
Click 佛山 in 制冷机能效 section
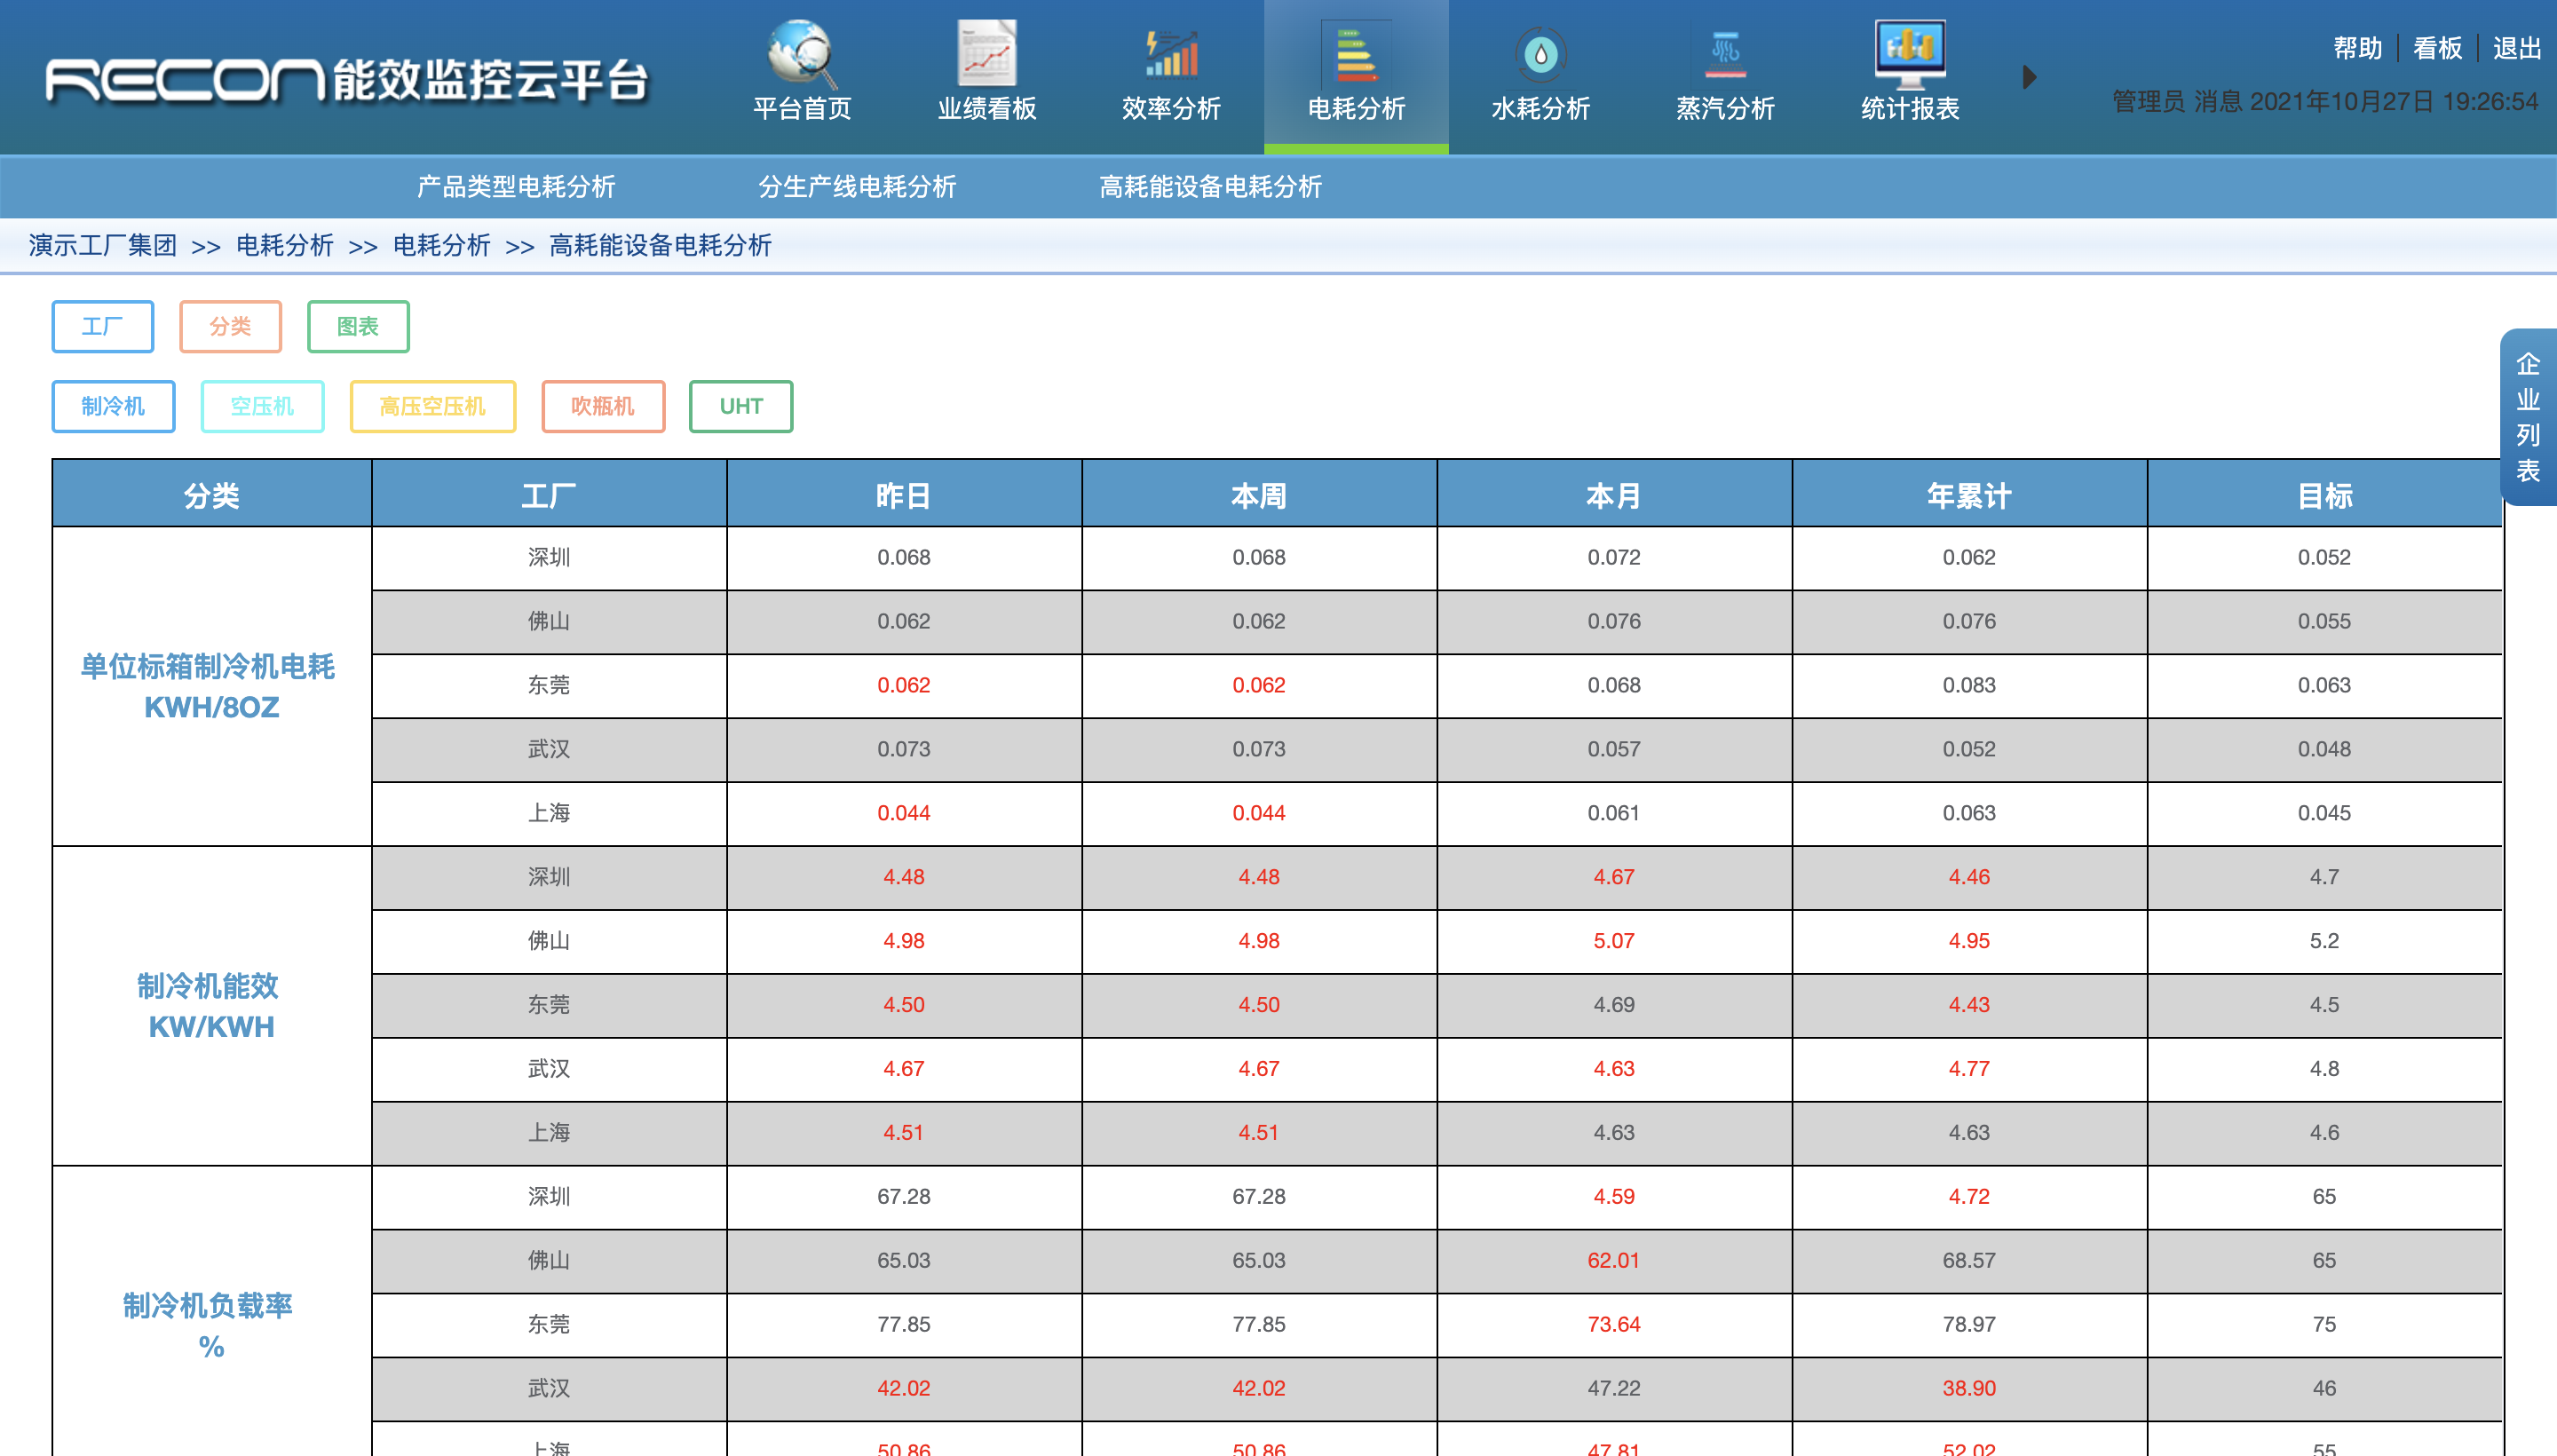(x=549, y=940)
